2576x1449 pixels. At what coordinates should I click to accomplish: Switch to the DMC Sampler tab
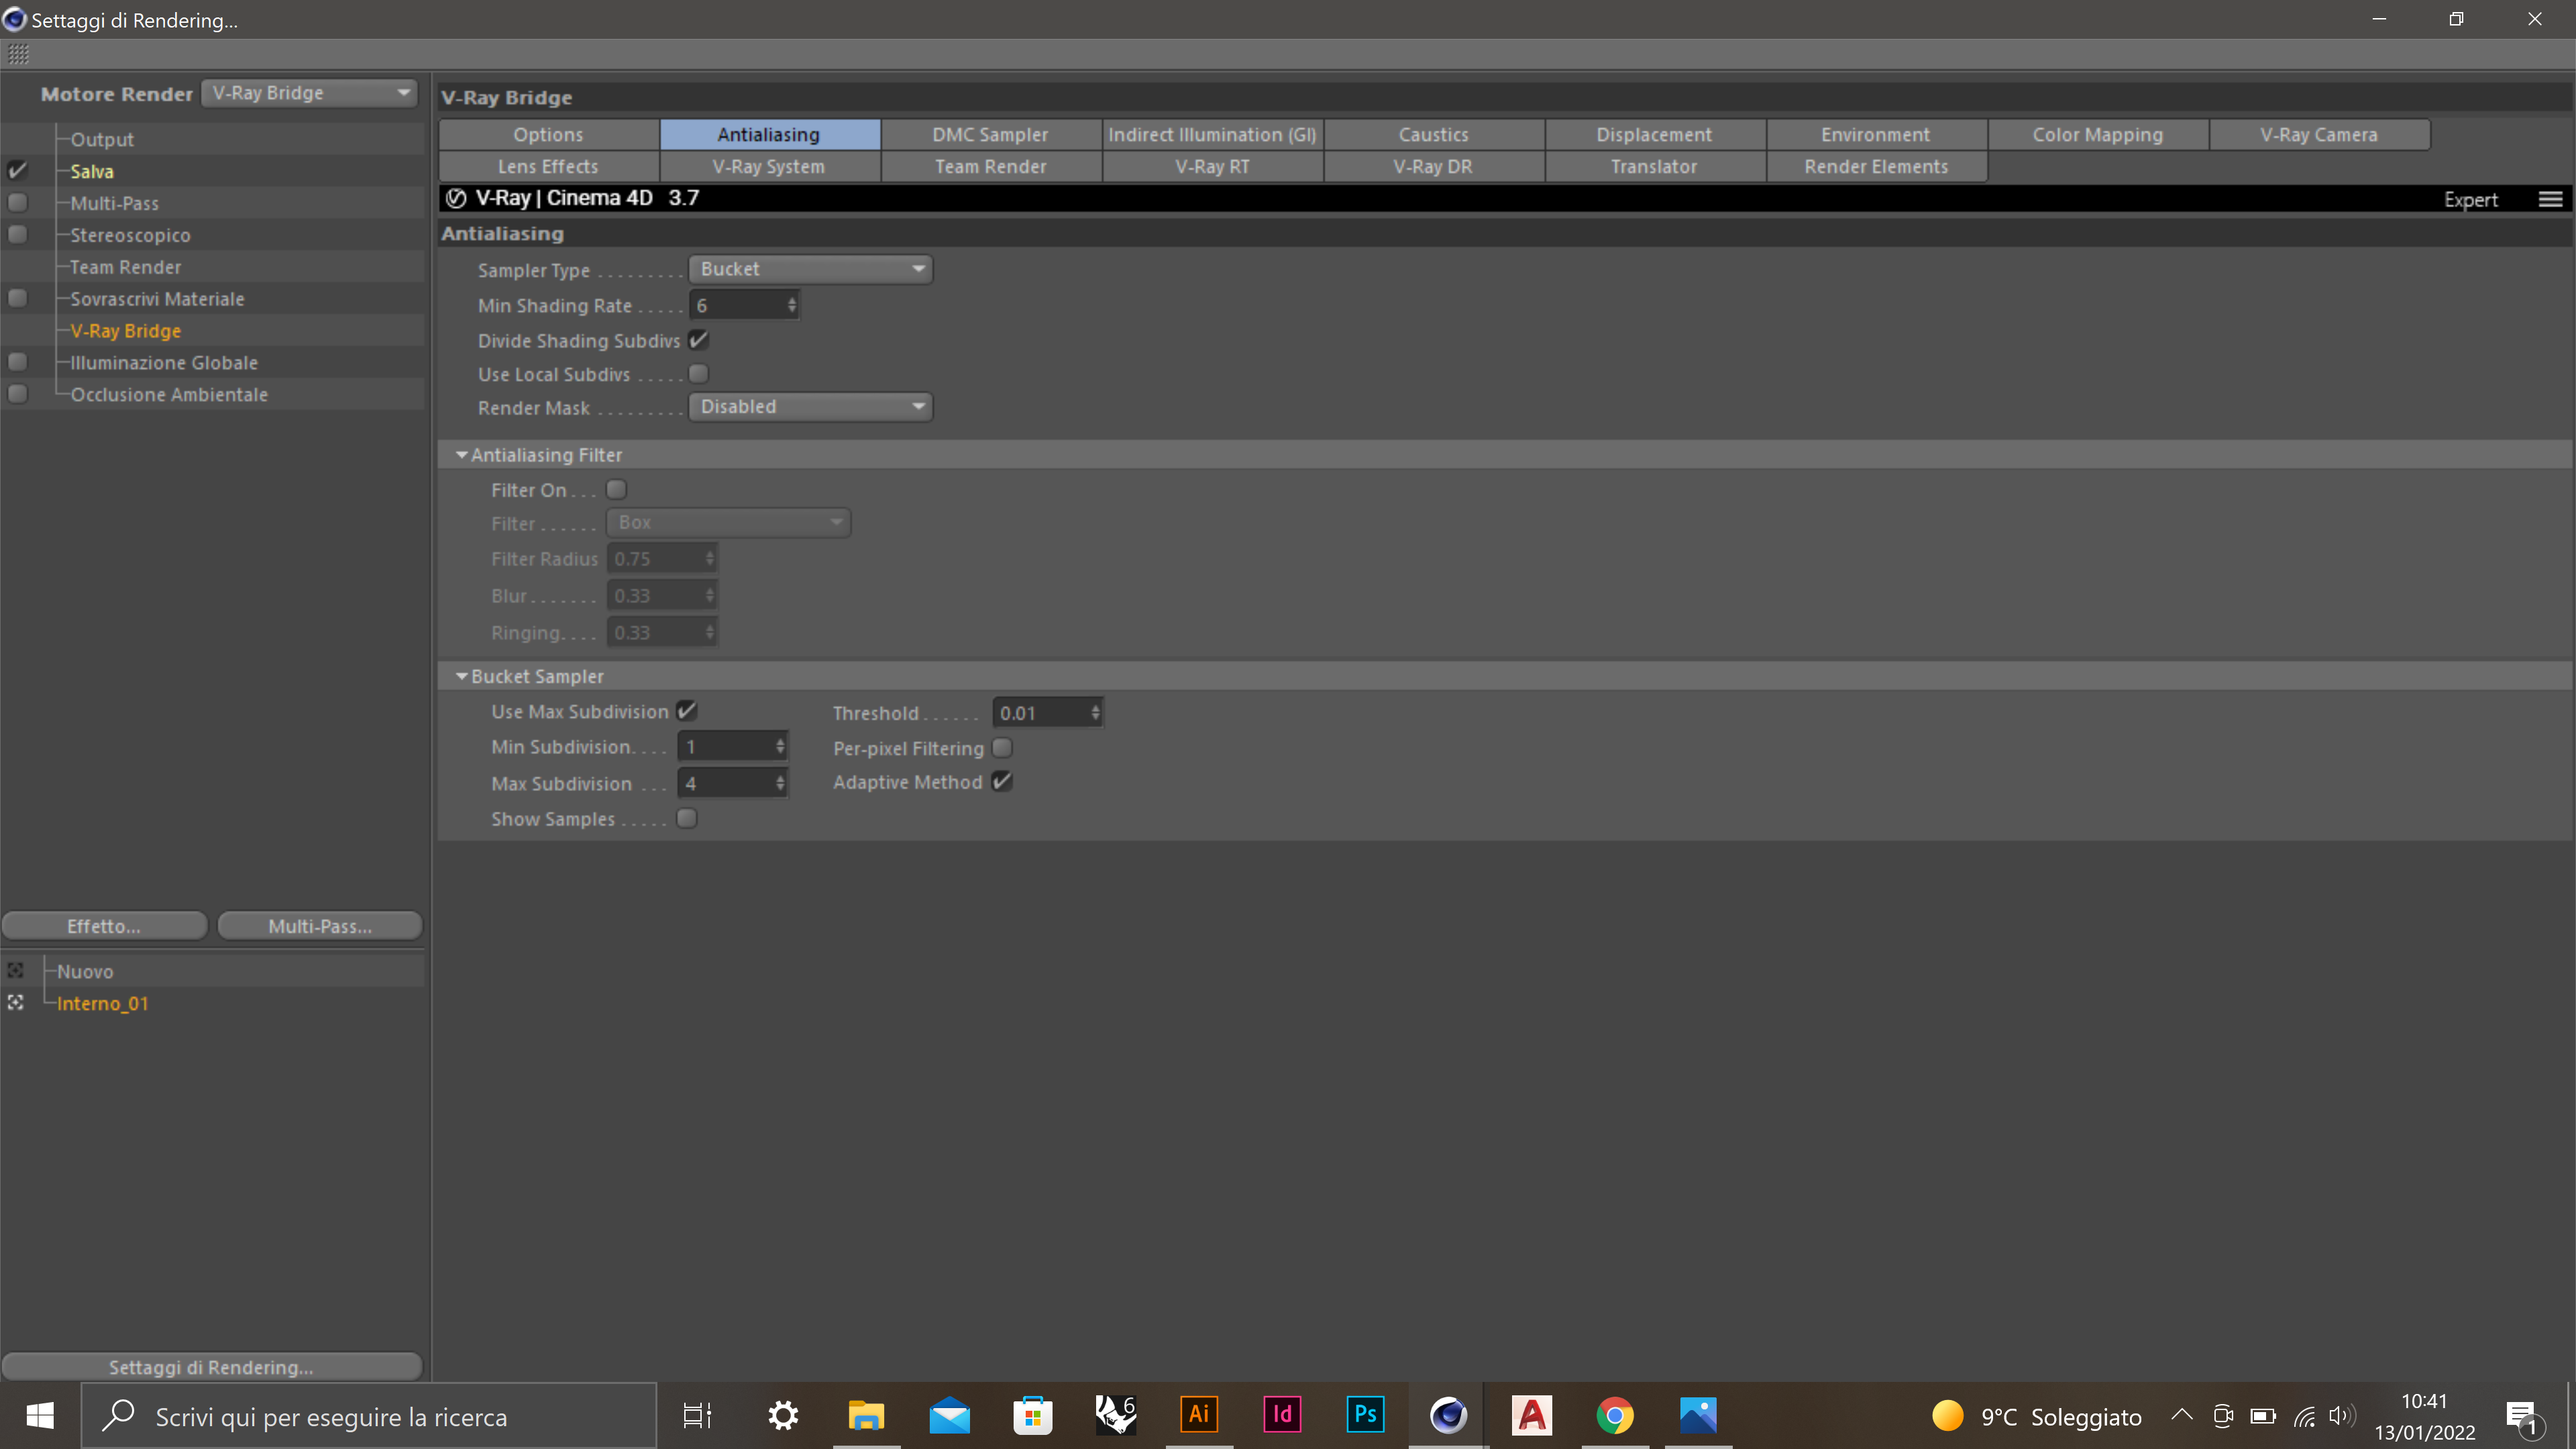(990, 134)
